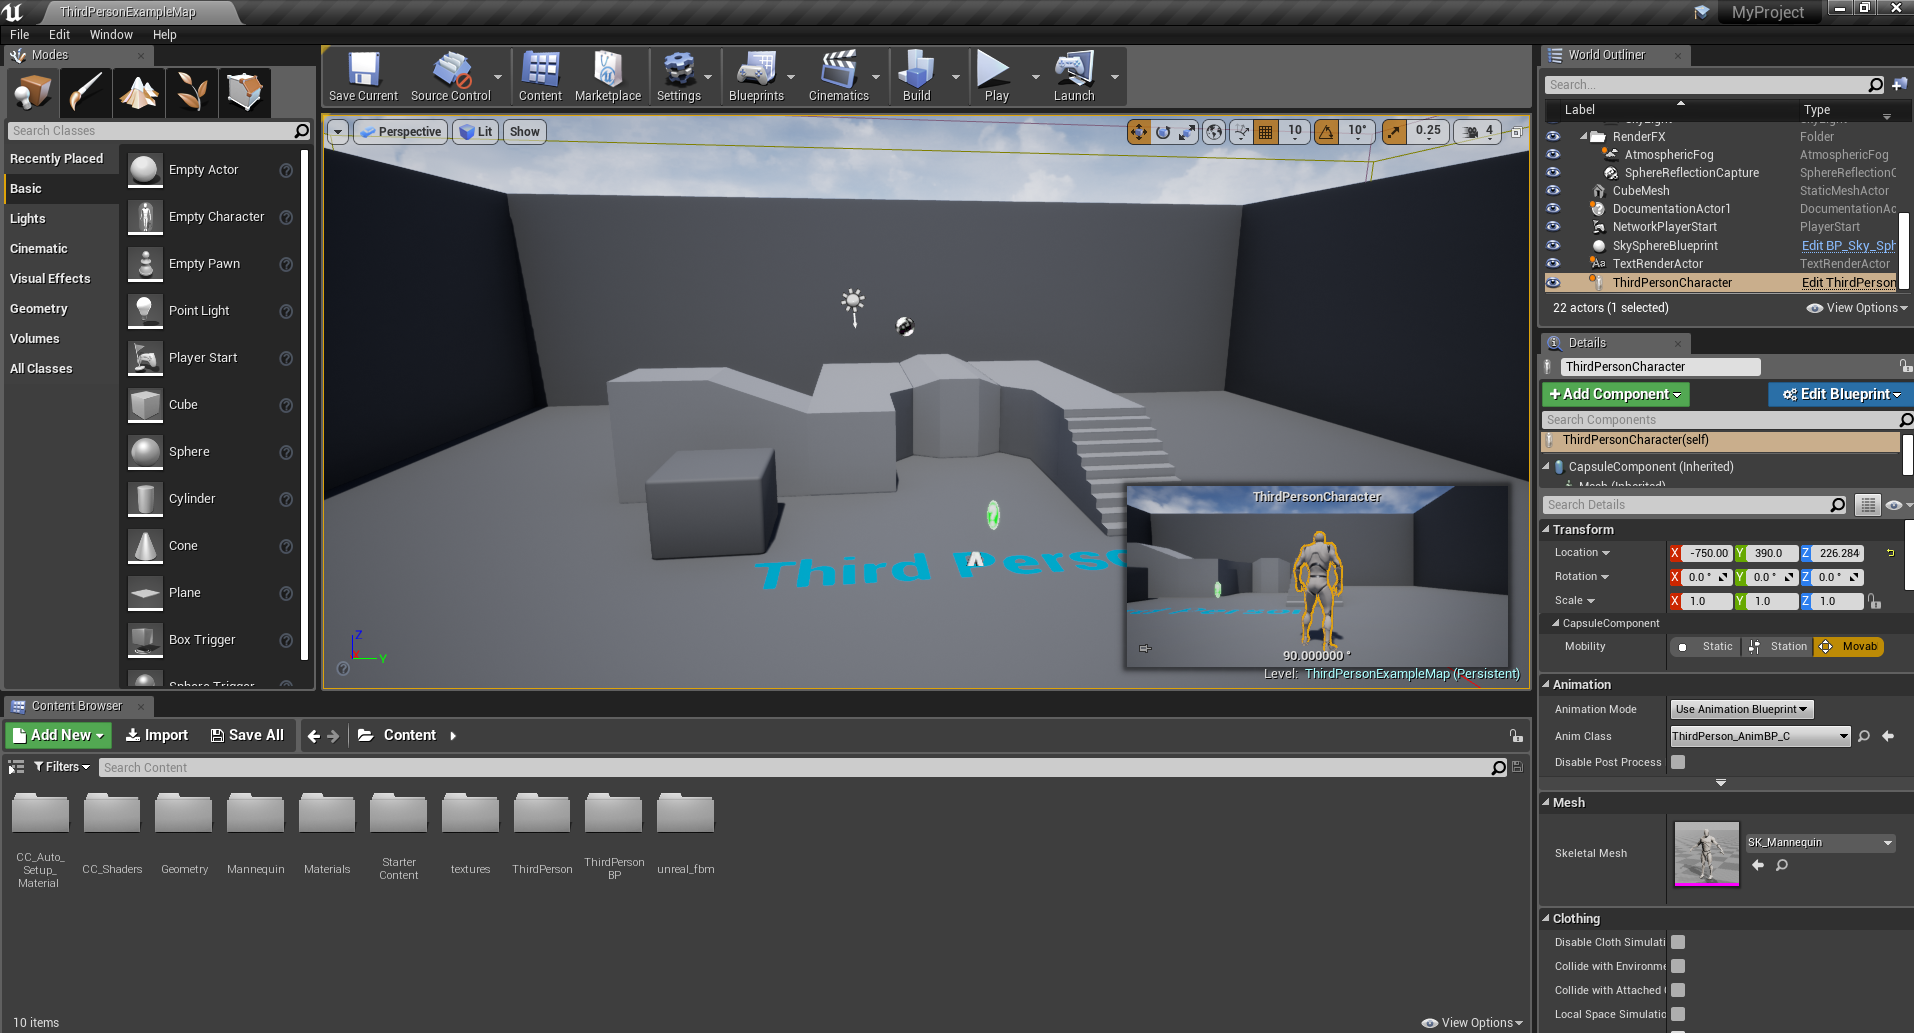This screenshot has width=1914, height=1033.
Task: Open the File menu
Action: coord(20,34)
